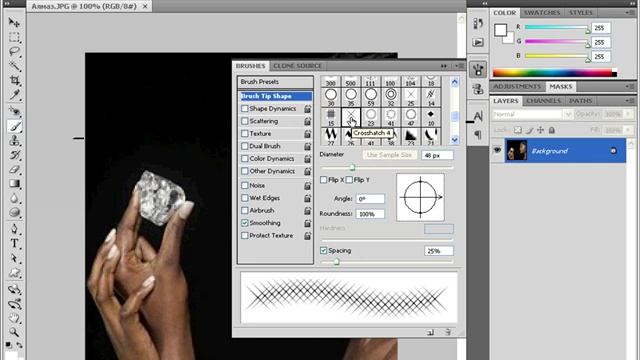Click Use Sample Size button
The height and width of the screenshot is (360, 640).
click(389, 155)
